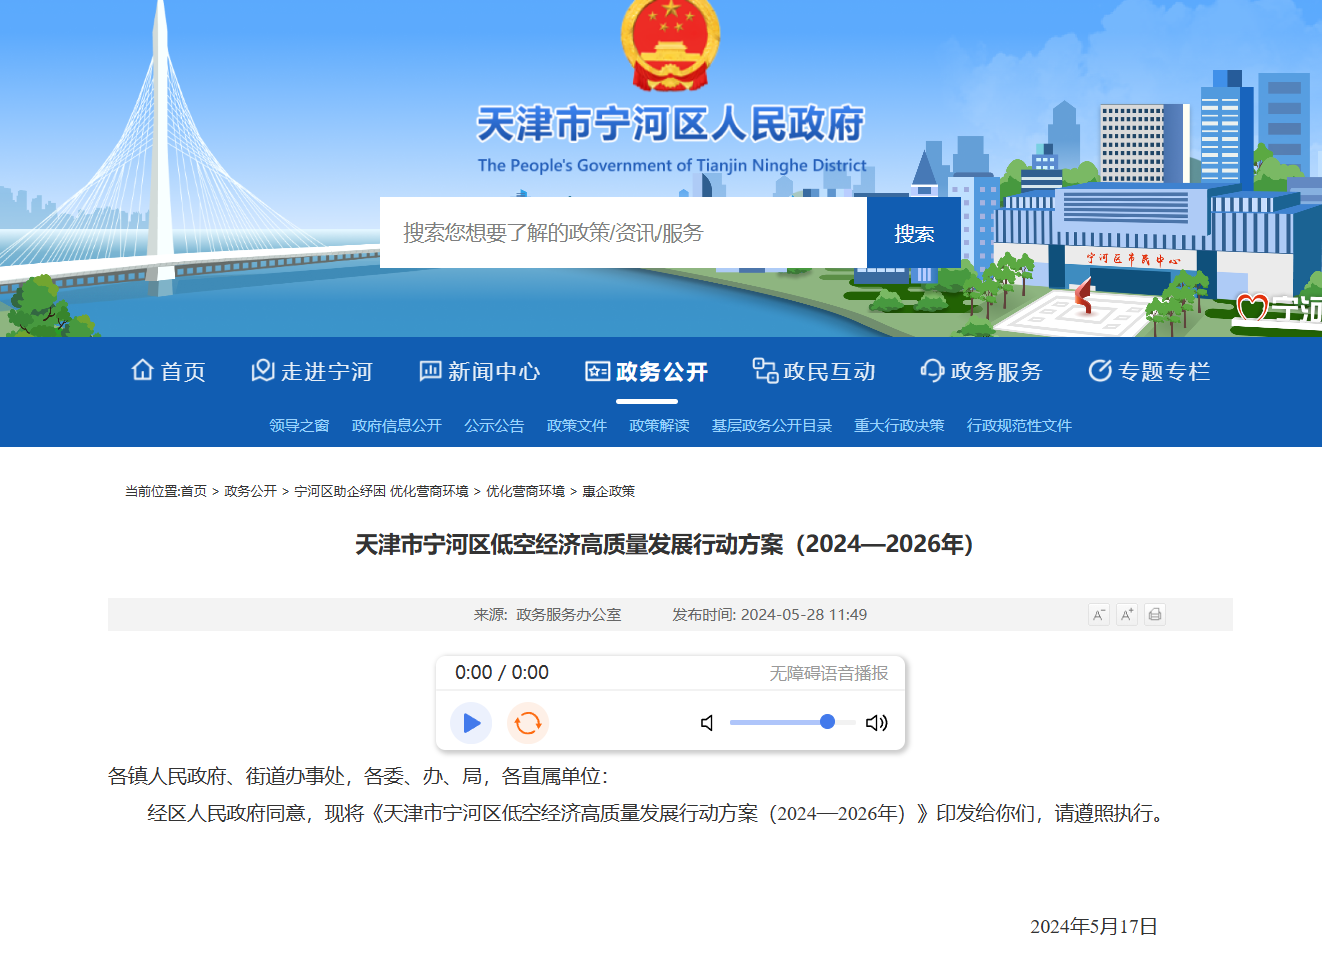Open the 政民互动 navigation menu
Screen dimensions: 1322x963
(829, 371)
